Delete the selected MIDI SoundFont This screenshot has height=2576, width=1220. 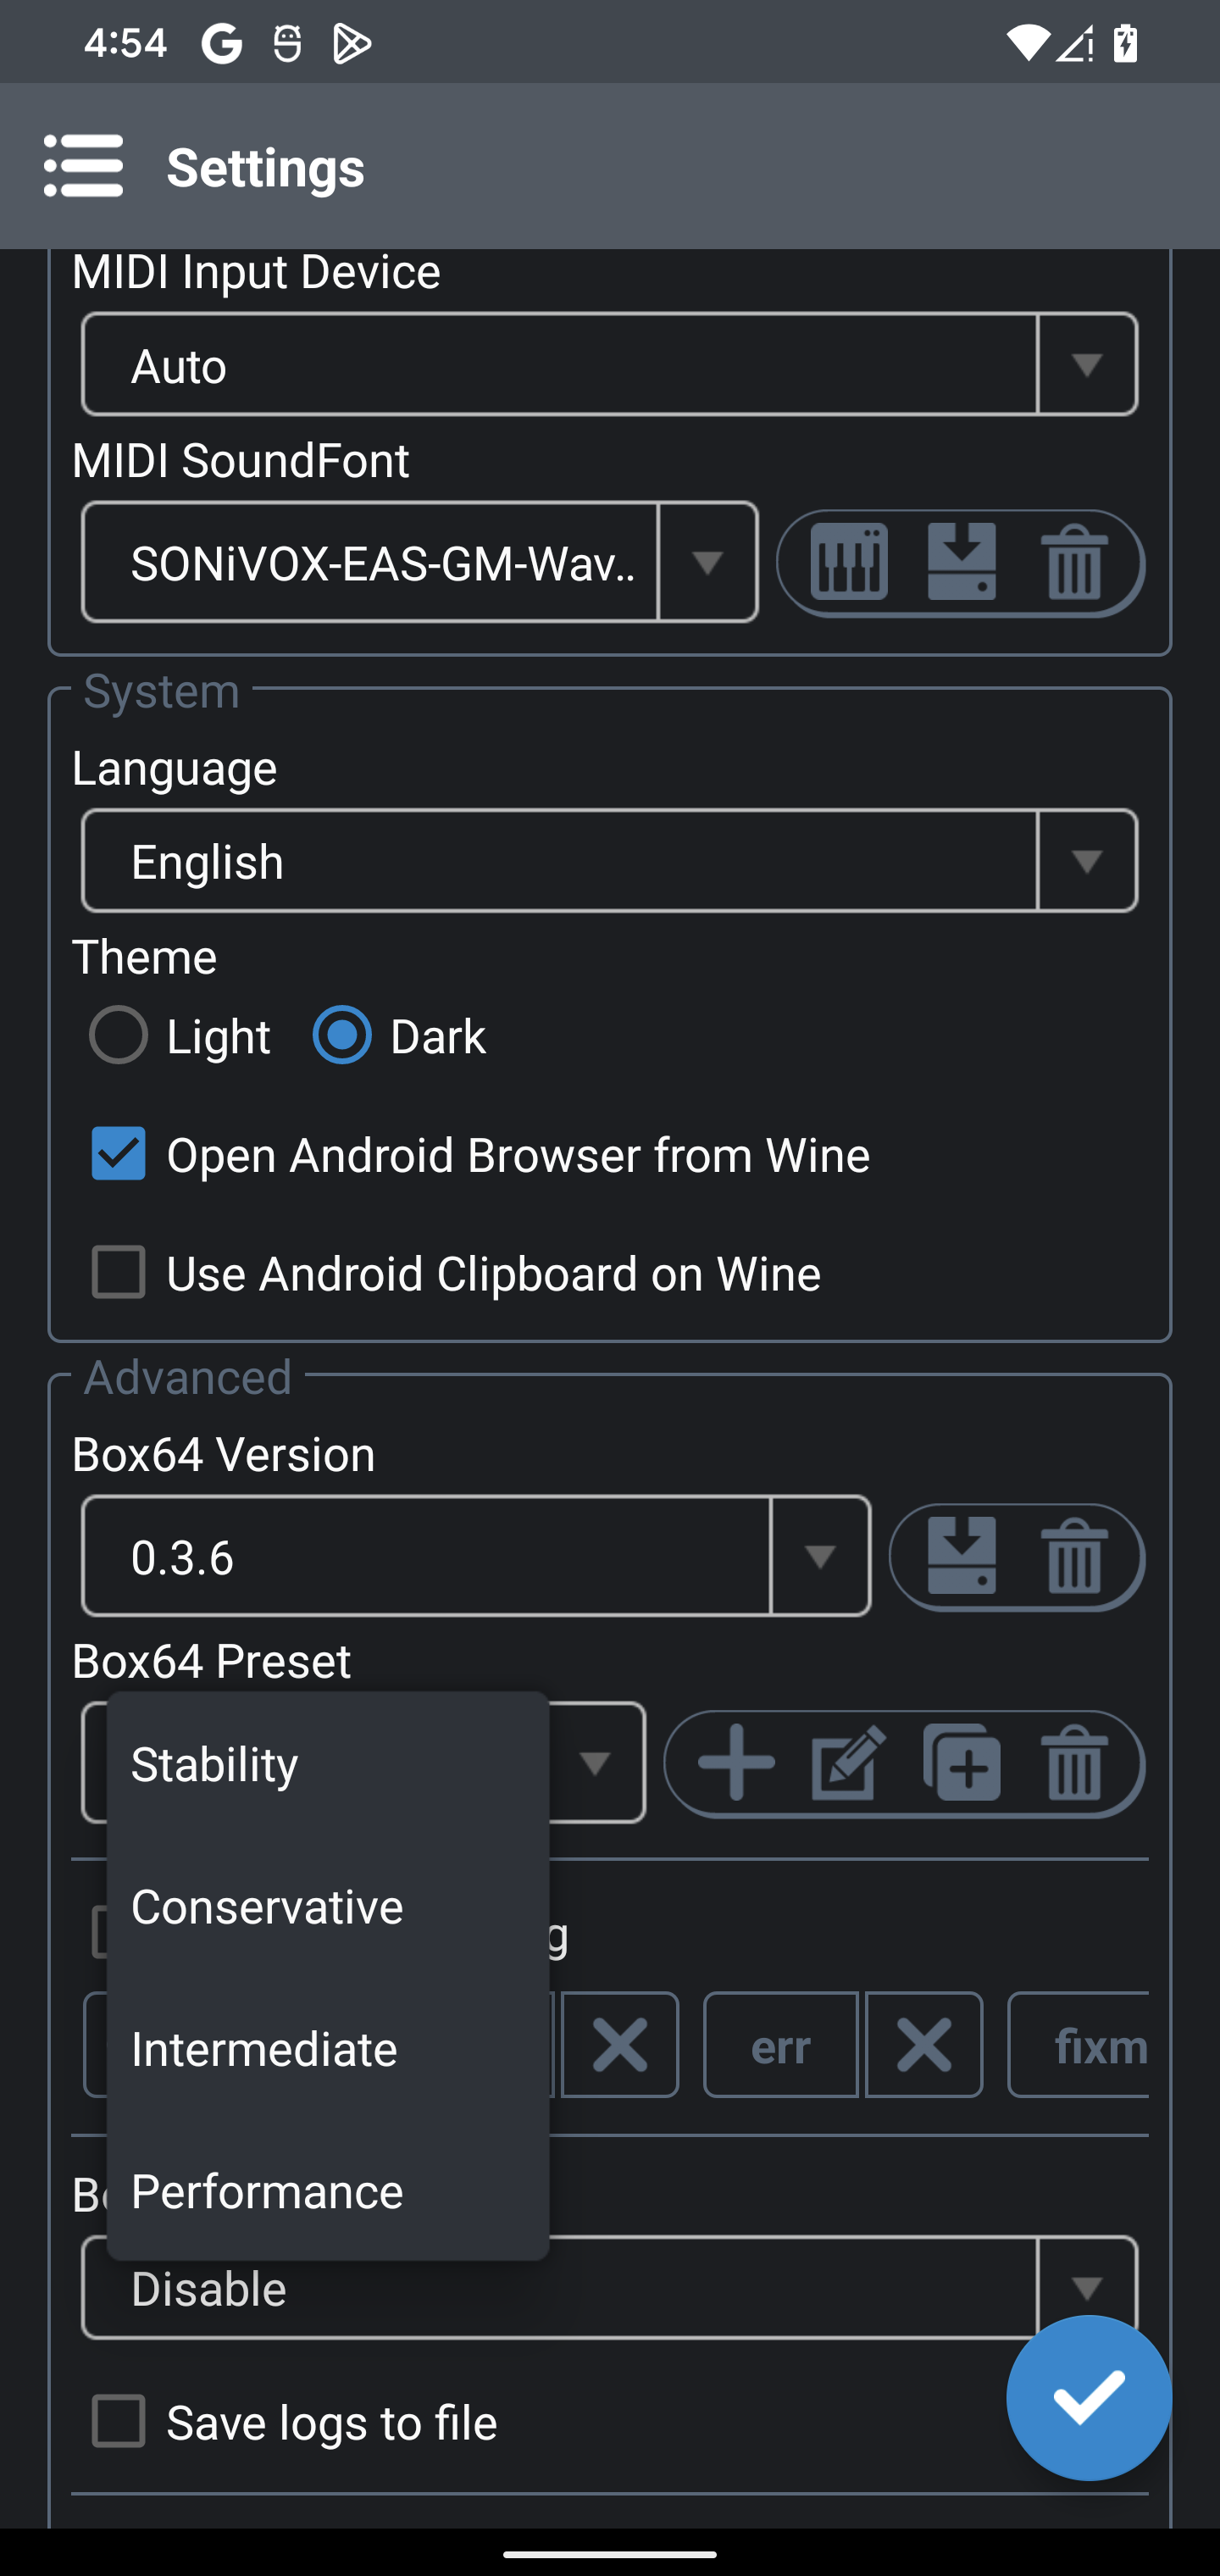1074,563
